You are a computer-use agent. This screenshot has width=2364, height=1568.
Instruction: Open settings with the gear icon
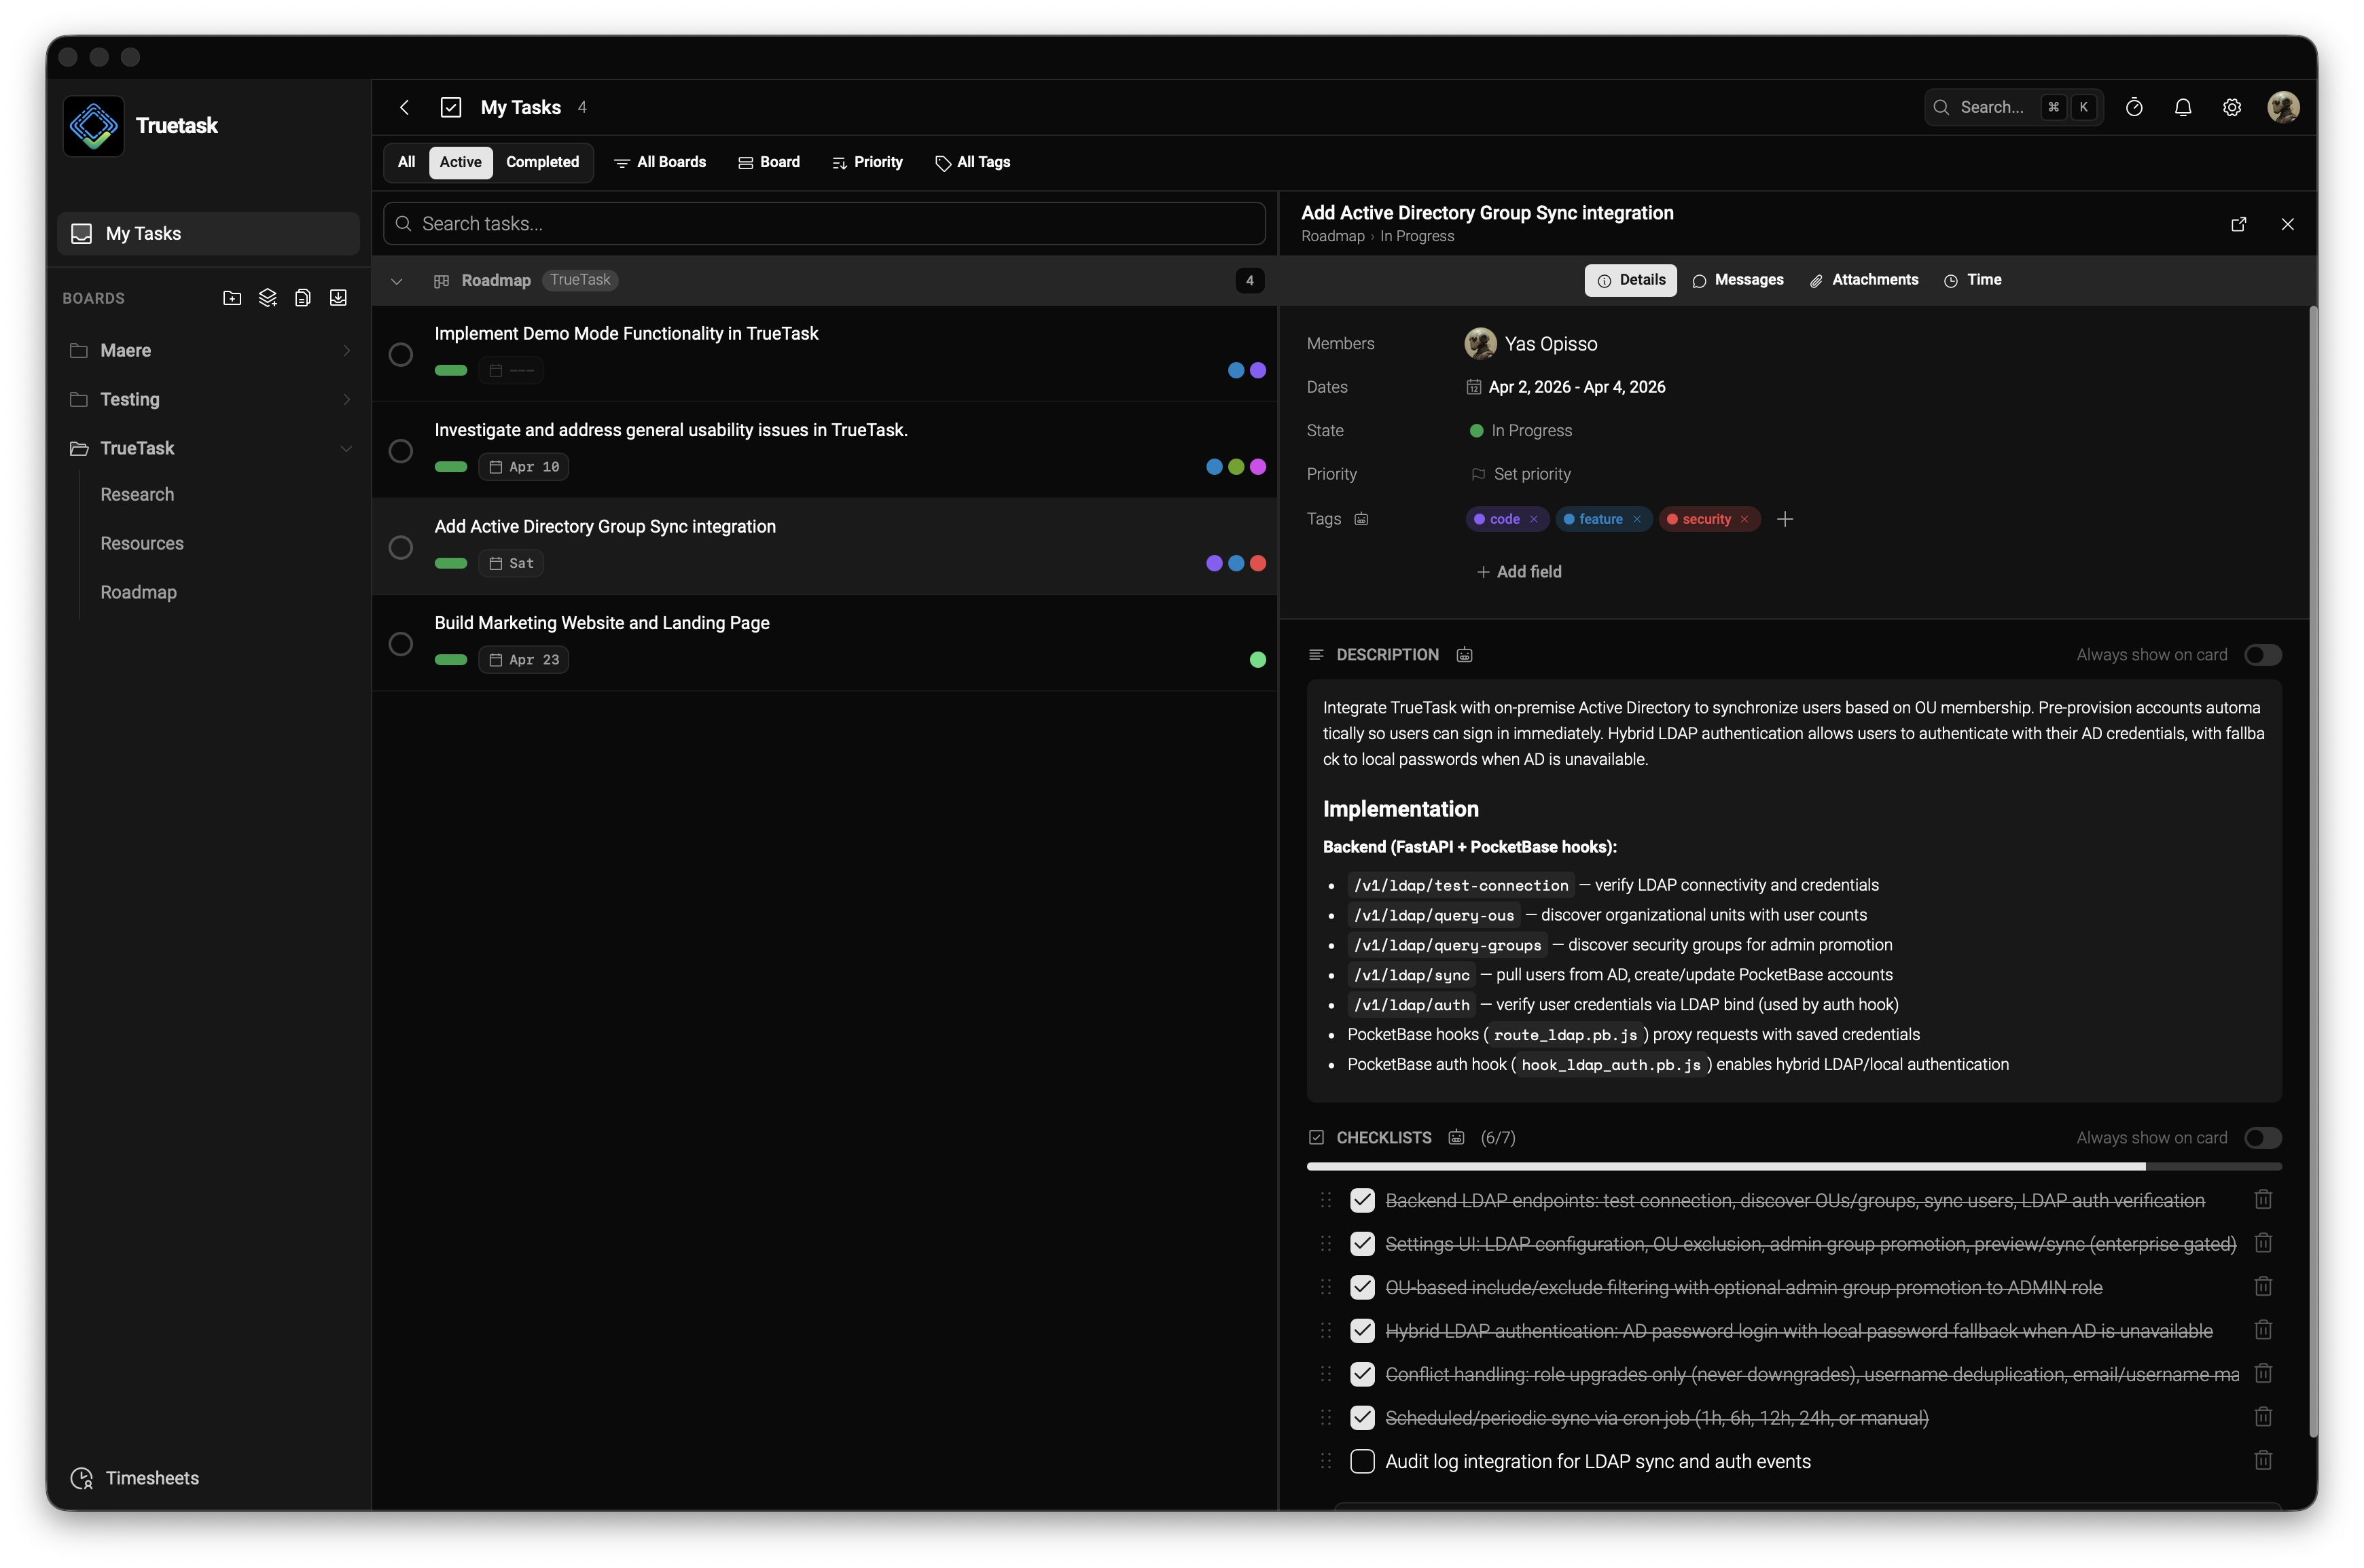tap(2232, 107)
